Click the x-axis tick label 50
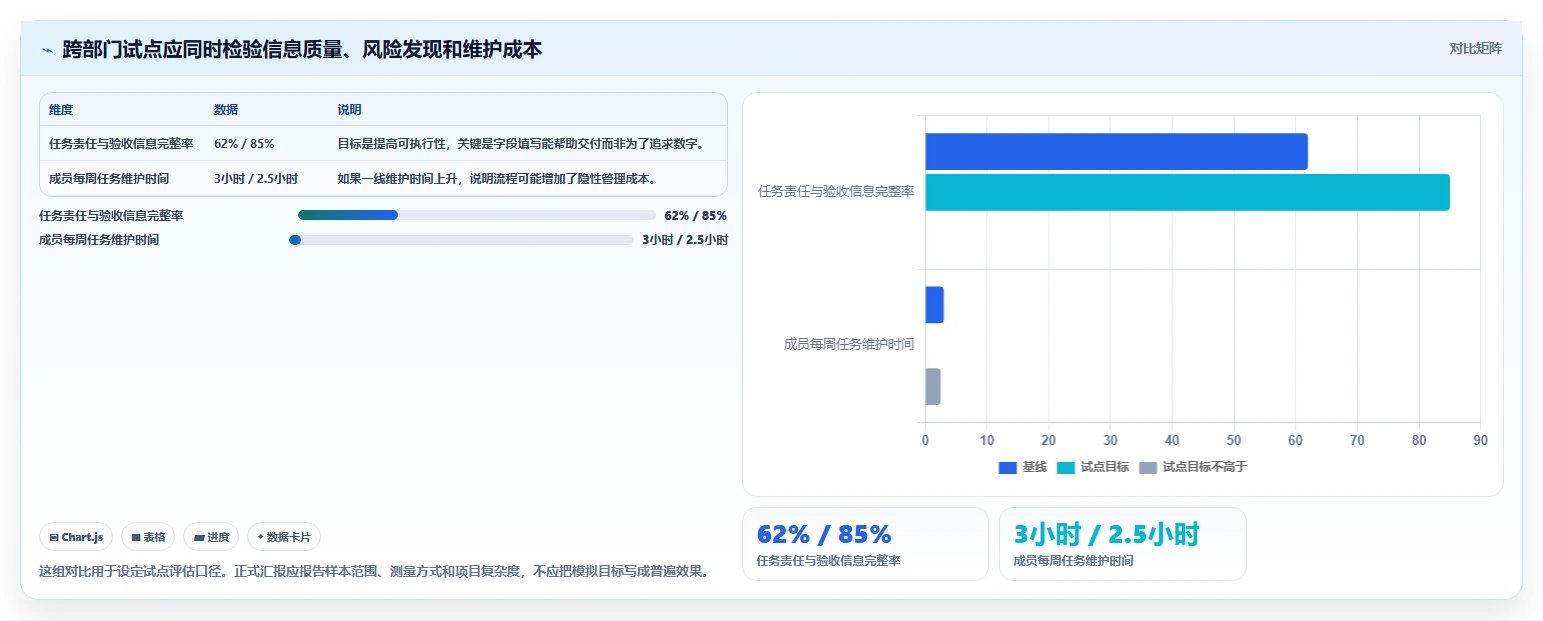1543x621 pixels. [x=1233, y=440]
